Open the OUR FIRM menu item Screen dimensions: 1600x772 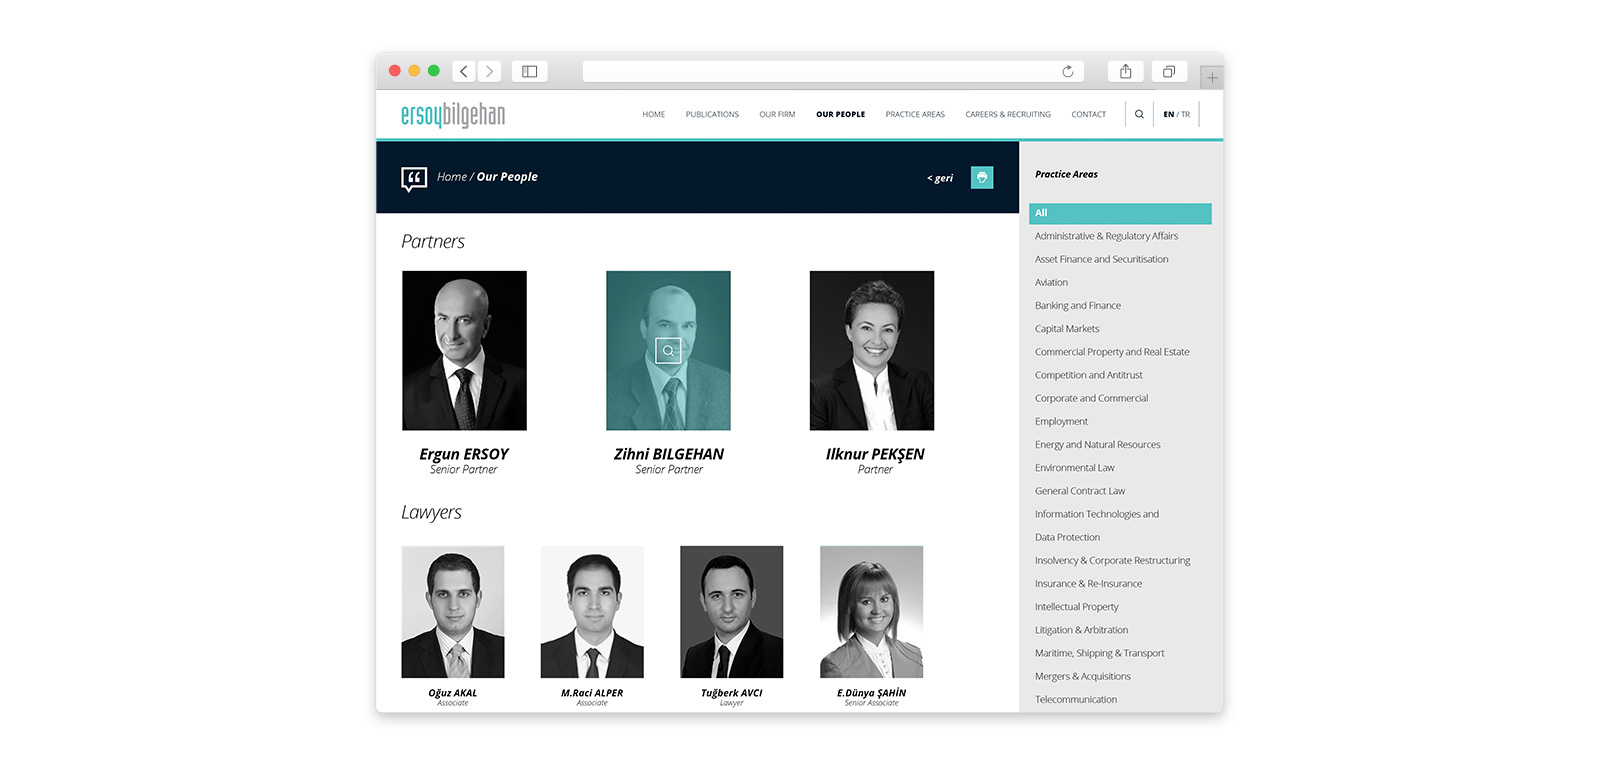coord(777,114)
